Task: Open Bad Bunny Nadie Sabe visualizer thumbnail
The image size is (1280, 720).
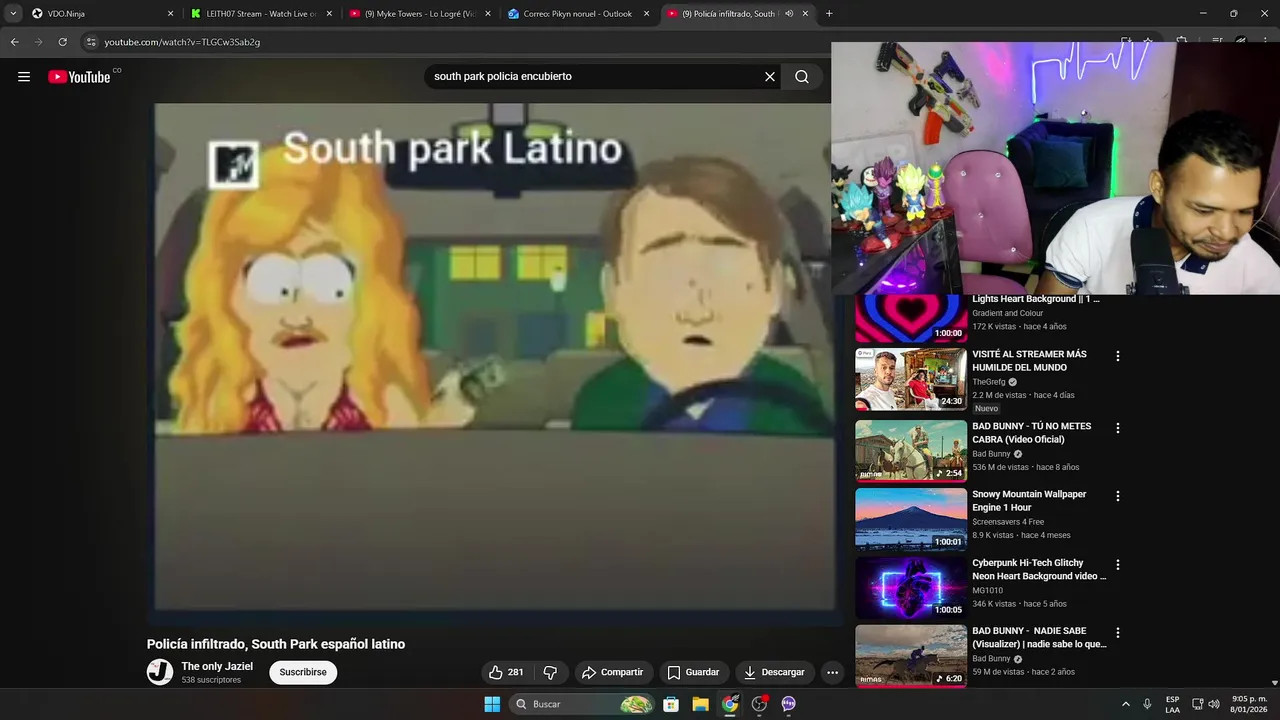Action: 911,655
